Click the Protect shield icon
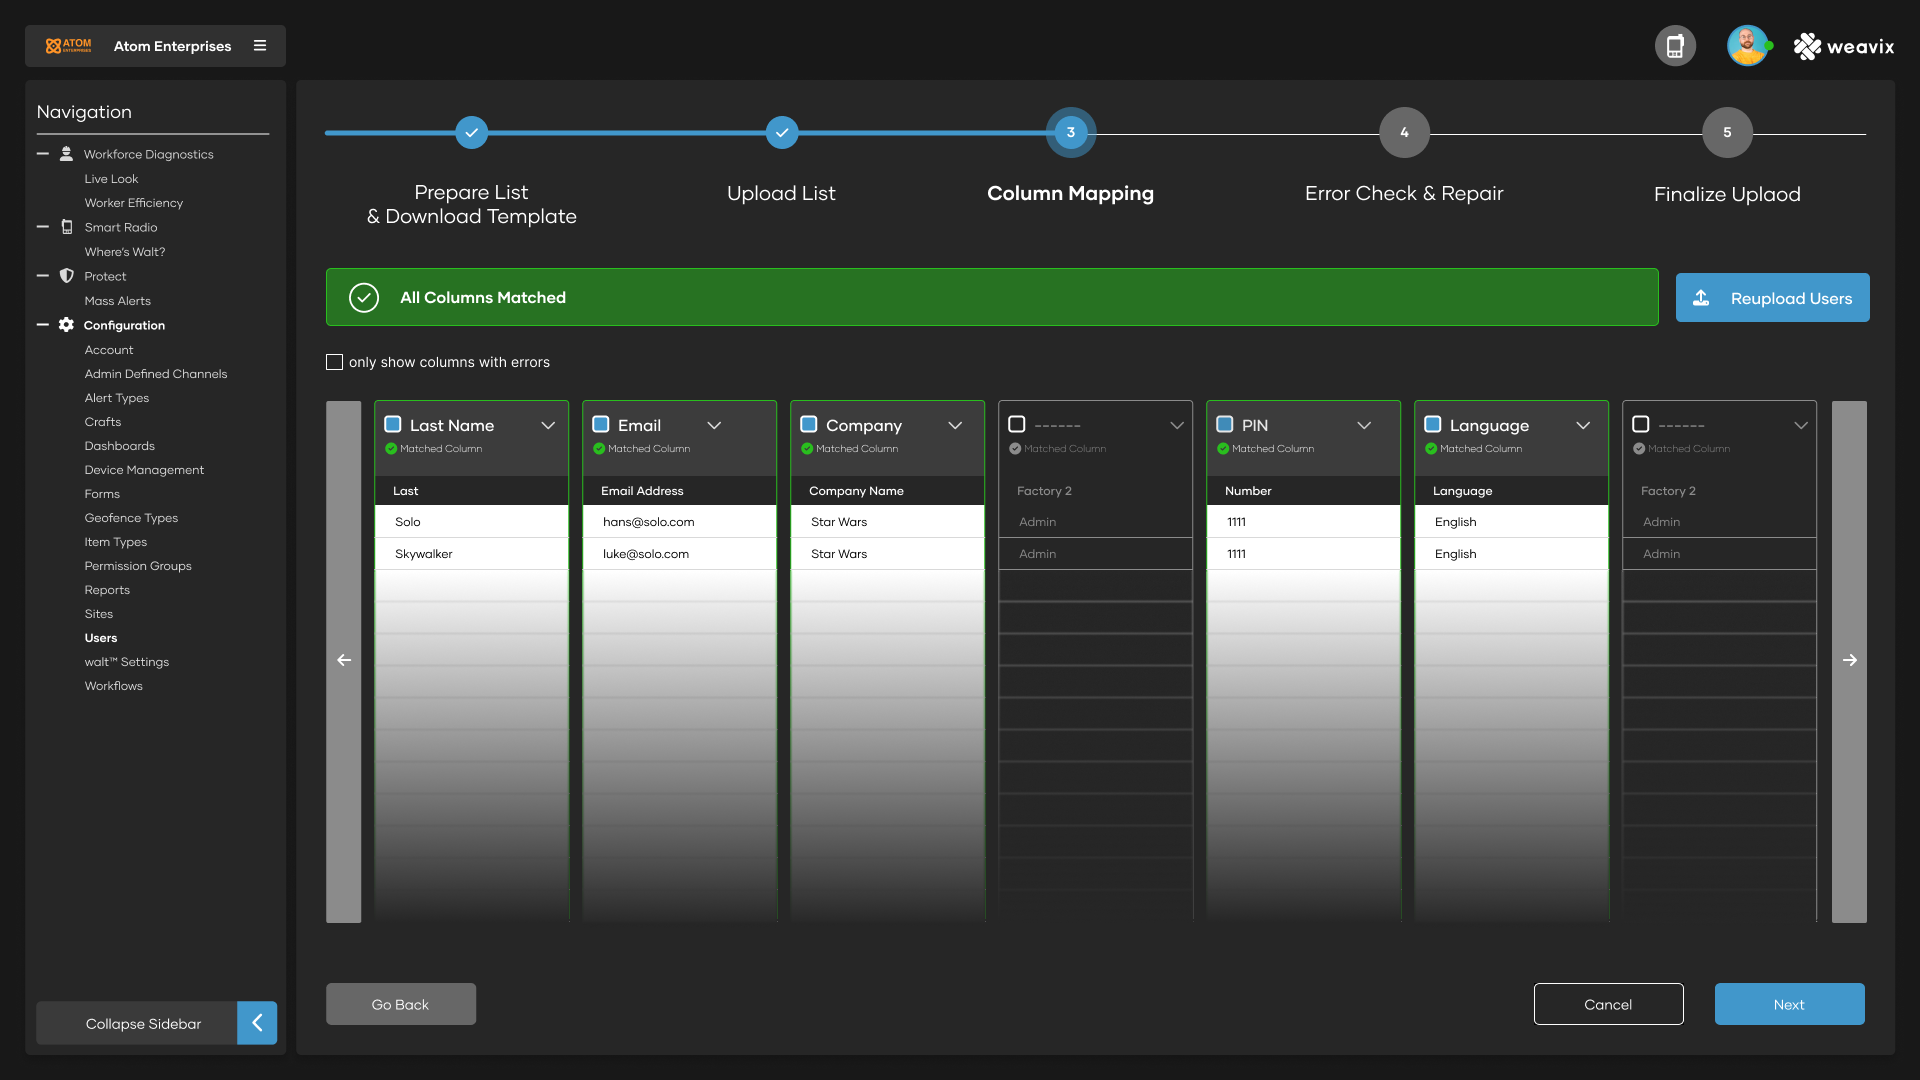Image resolution: width=1920 pixels, height=1080 pixels. [x=67, y=276]
